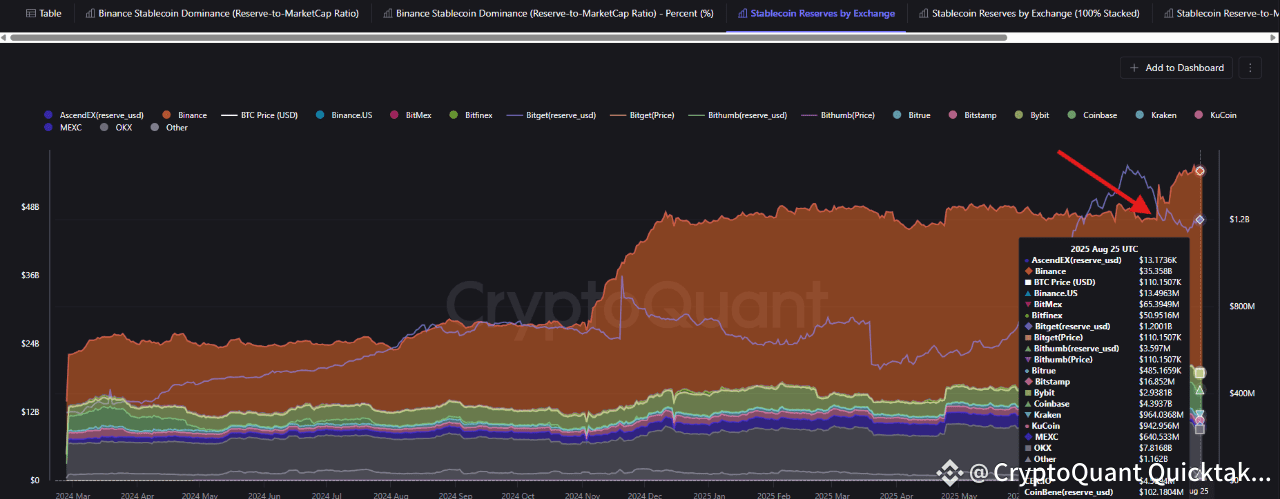Viewport: 1280px width, 499px height.
Task: Click the $48B left axis label
Action: (x=30, y=207)
